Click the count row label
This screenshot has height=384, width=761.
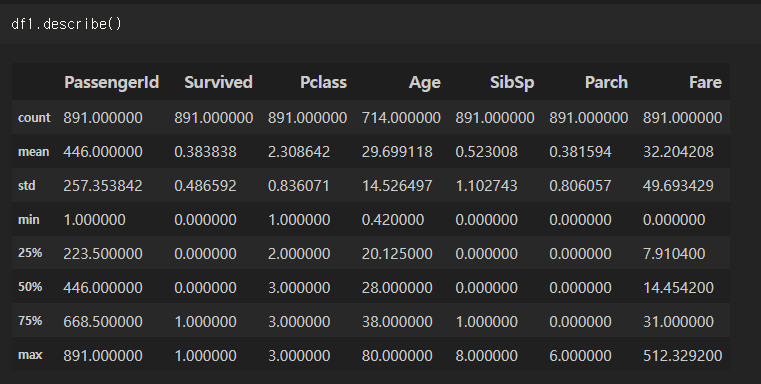pyautogui.click(x=34, y=117)
